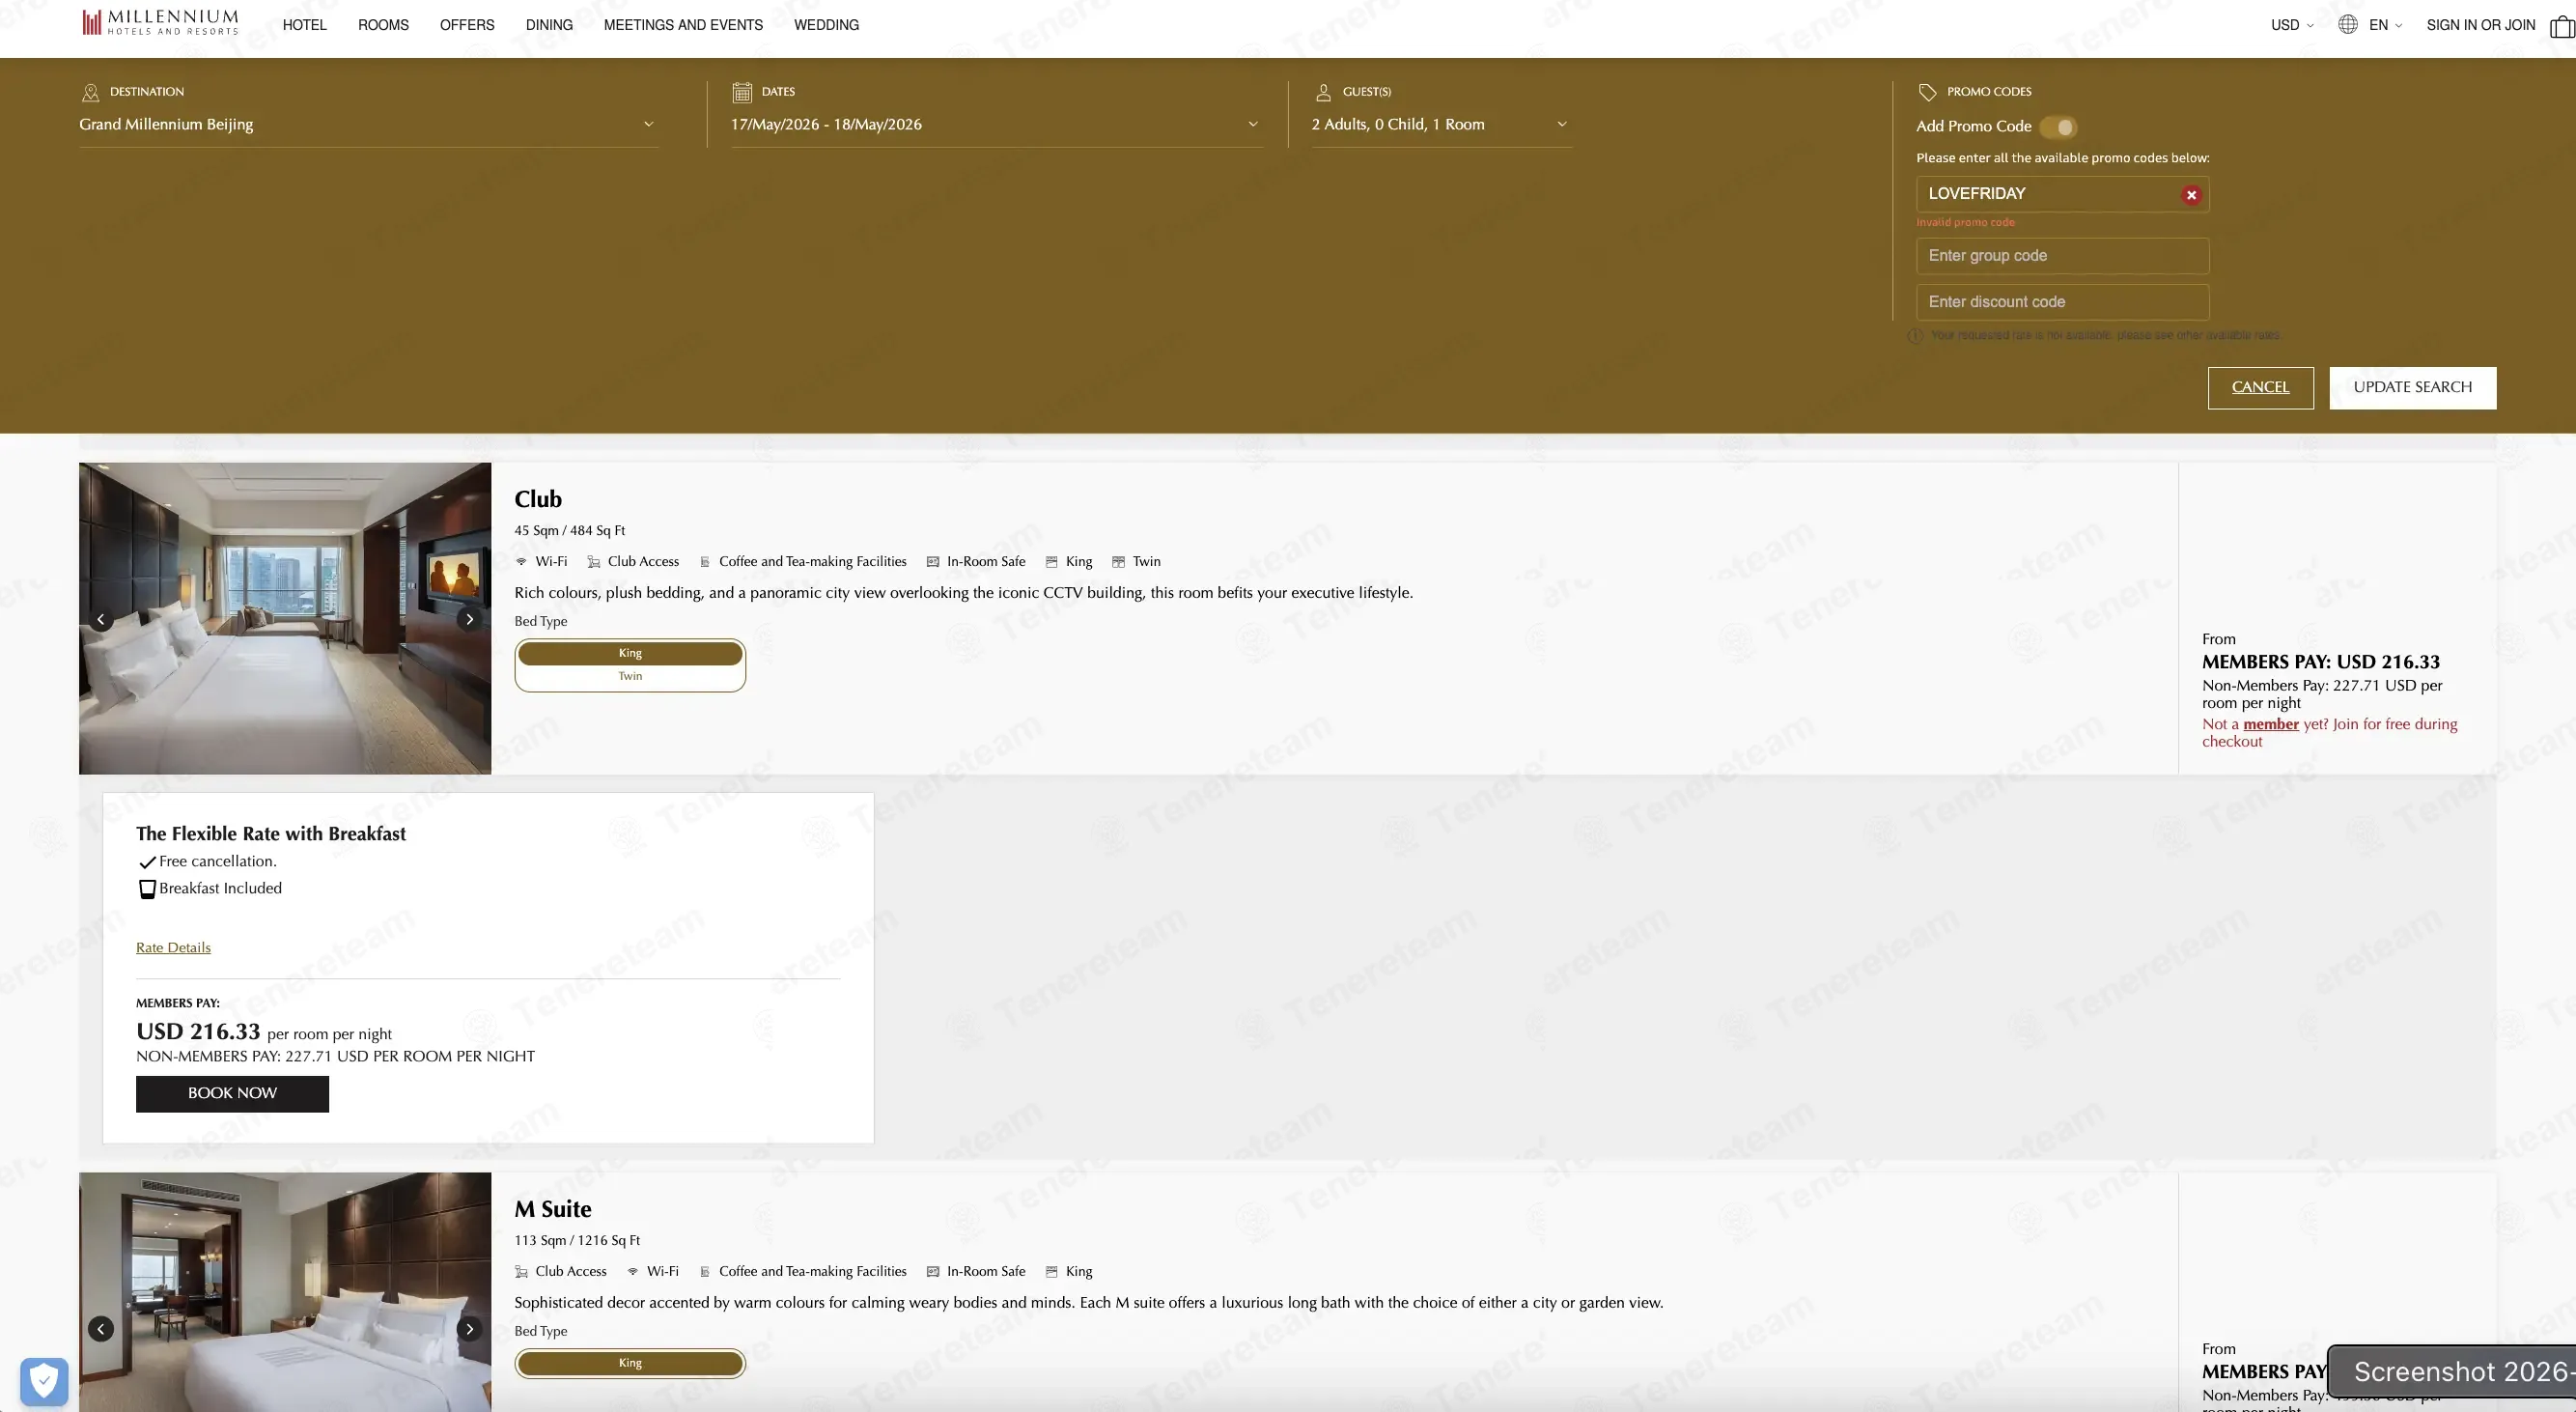Show previous M Suite photo

(x=101, y=1329)
